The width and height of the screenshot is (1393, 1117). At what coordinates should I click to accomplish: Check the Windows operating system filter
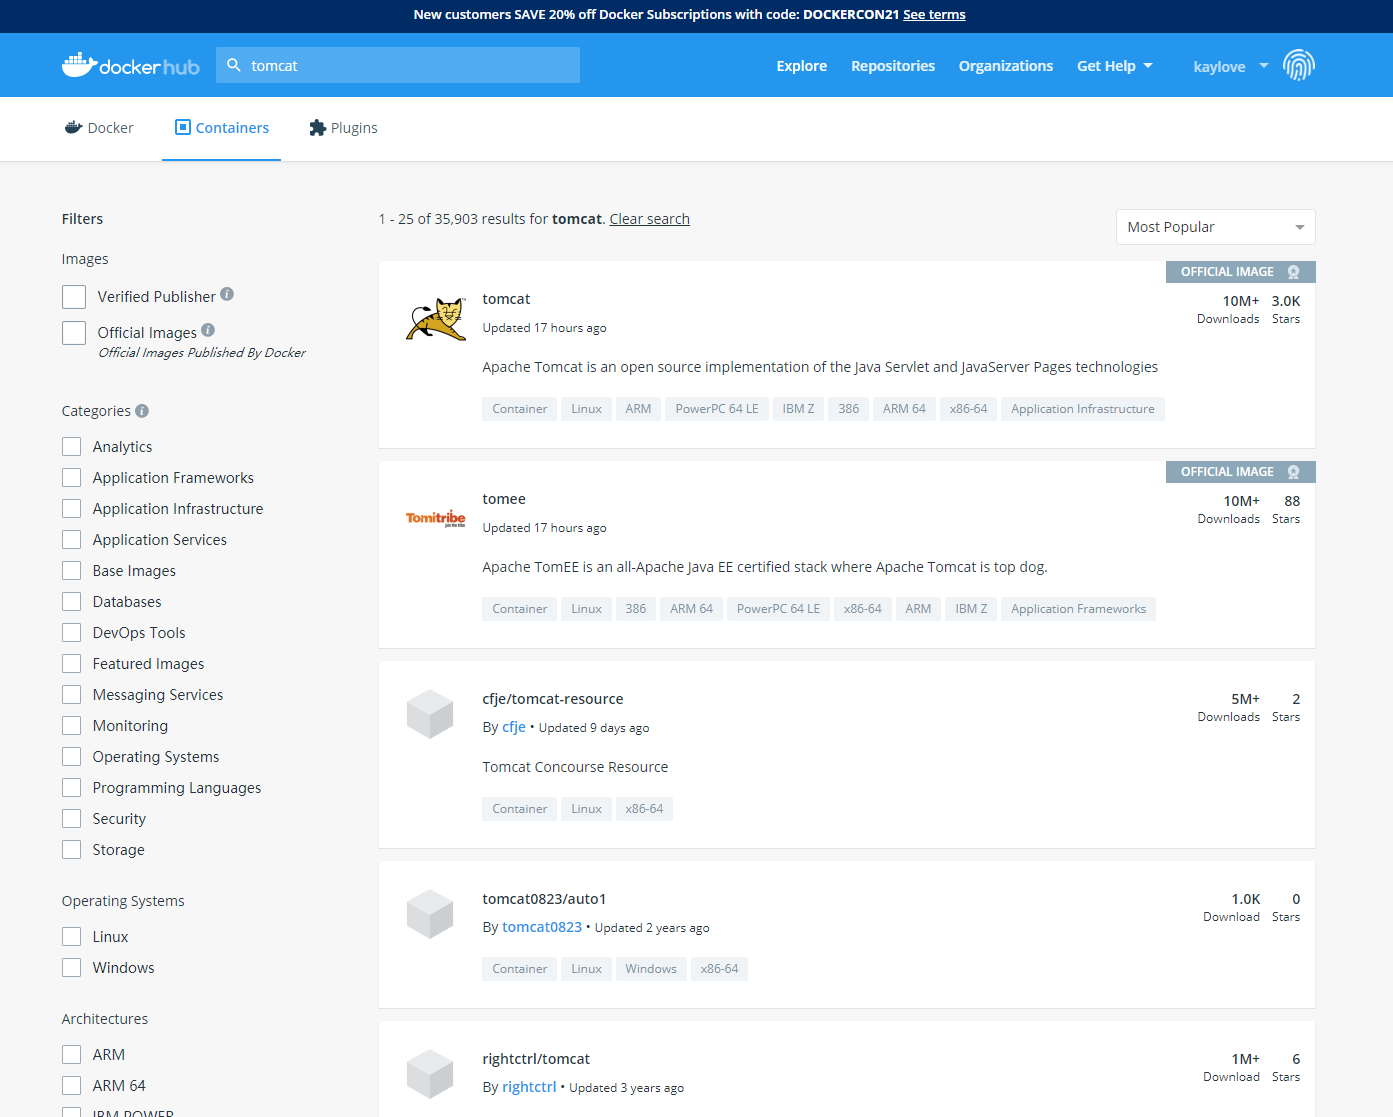coord(72,967)
